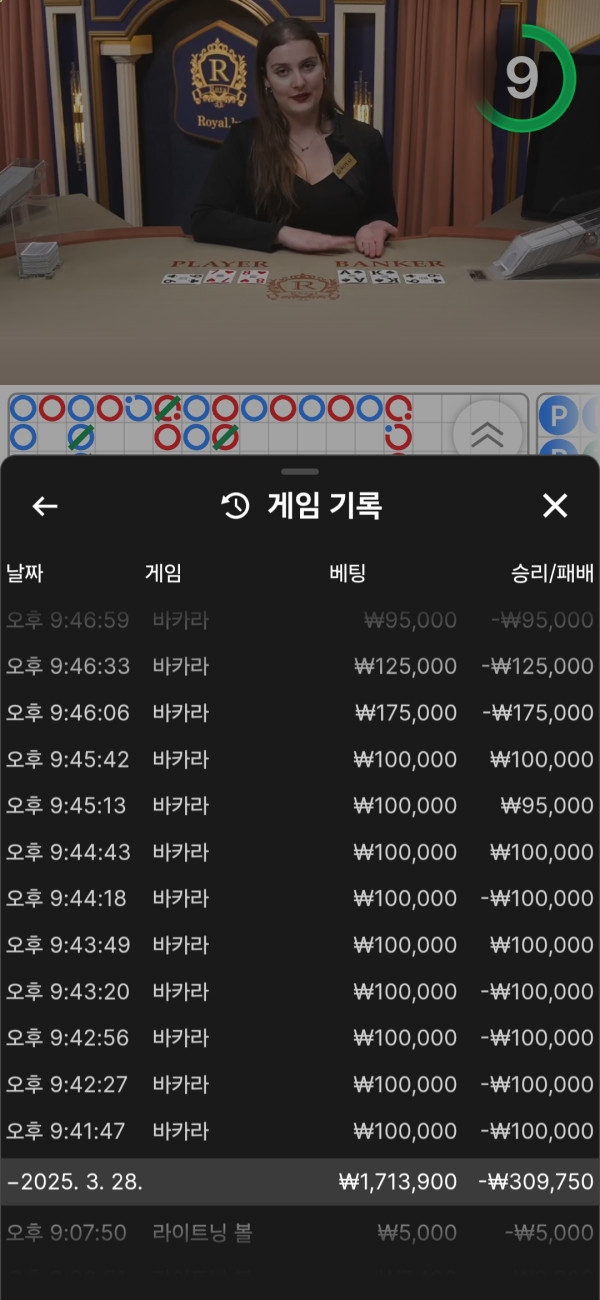Image resolution: width=600 pixels, height=1300 pixels.
Task: Select the 오후 9:45:42 game row
Action: (x=300, y=759)
